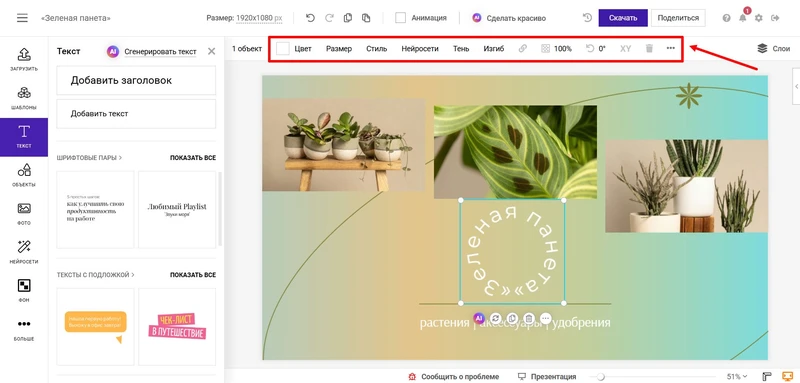Show all Шрифтовые пары
The height and width of the screenshot is (383, 800).
click(x=193, y=158)
